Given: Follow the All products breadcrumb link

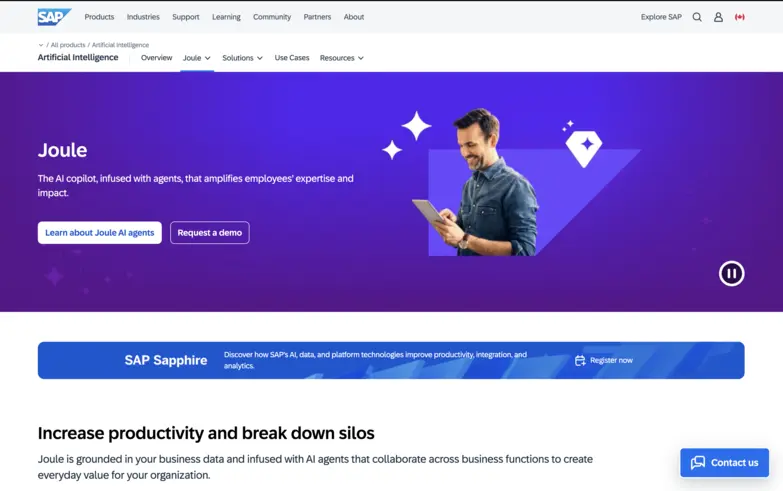Looking at the screenshot, I should pos(68,45).
